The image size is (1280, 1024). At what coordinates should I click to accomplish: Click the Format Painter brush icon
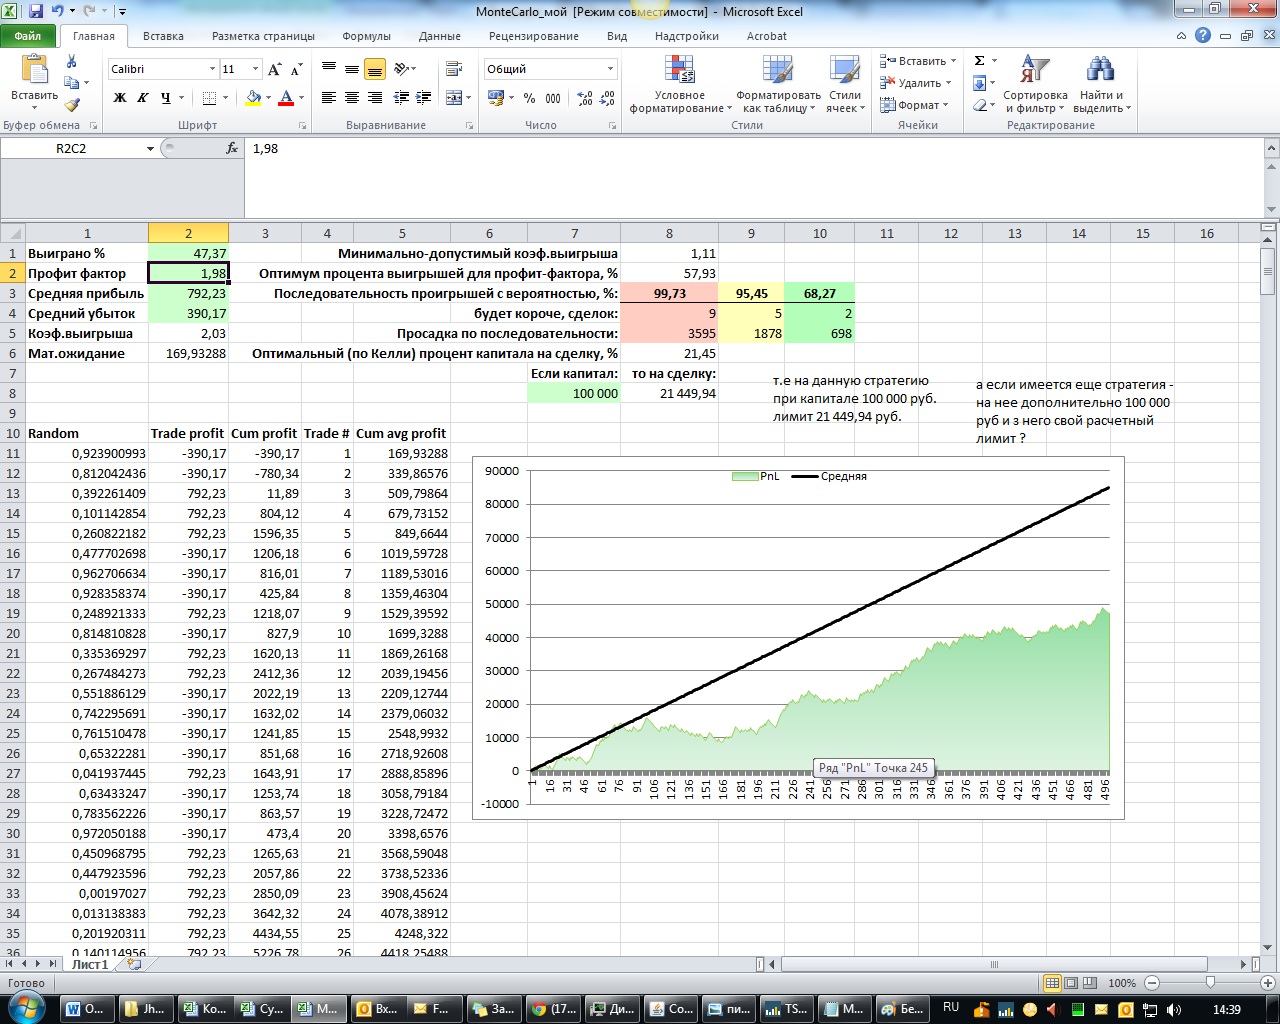point(72,105)
